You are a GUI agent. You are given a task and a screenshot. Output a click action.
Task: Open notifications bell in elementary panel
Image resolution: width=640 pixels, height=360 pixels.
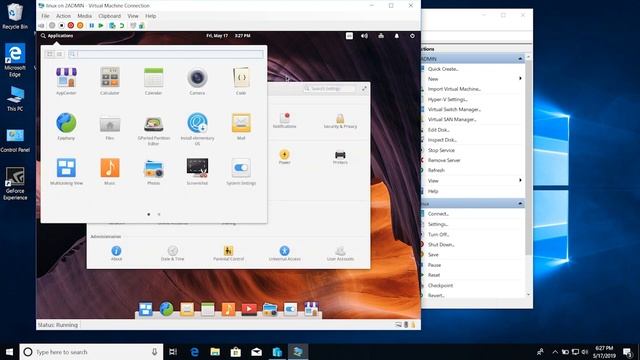tap(396, 36)
